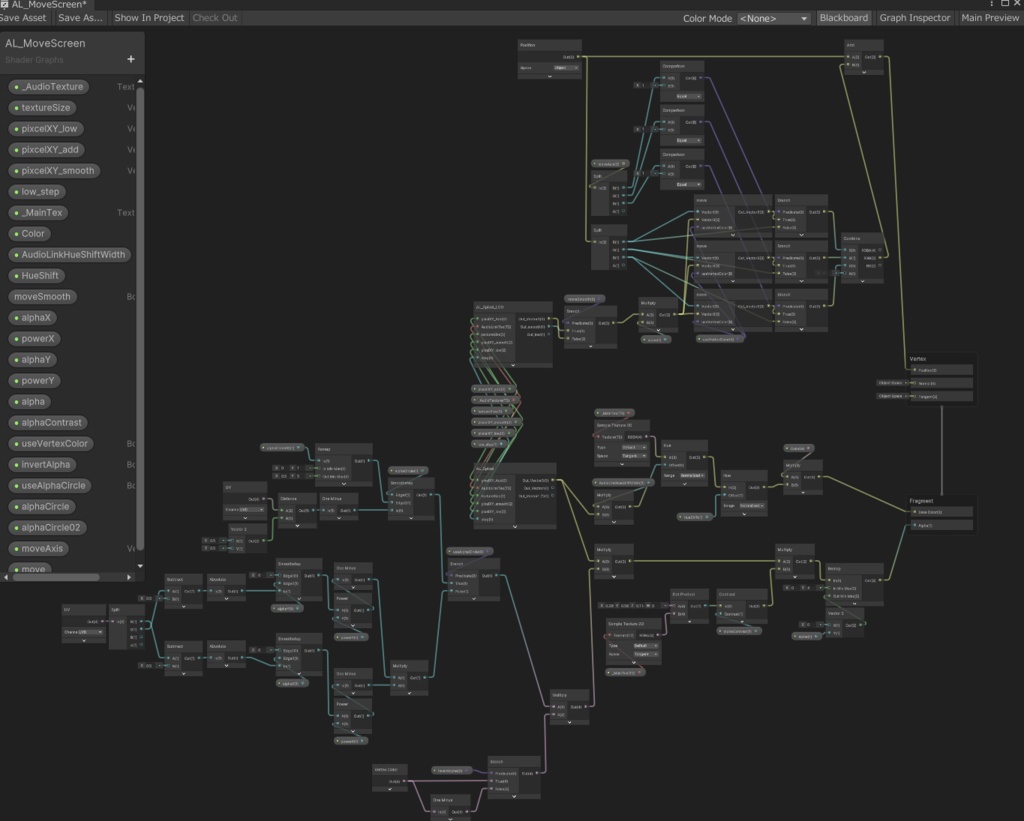Collapse the Contrast node with its chevron
This screenshot has height=821, width=1024.
click(742, 622)
